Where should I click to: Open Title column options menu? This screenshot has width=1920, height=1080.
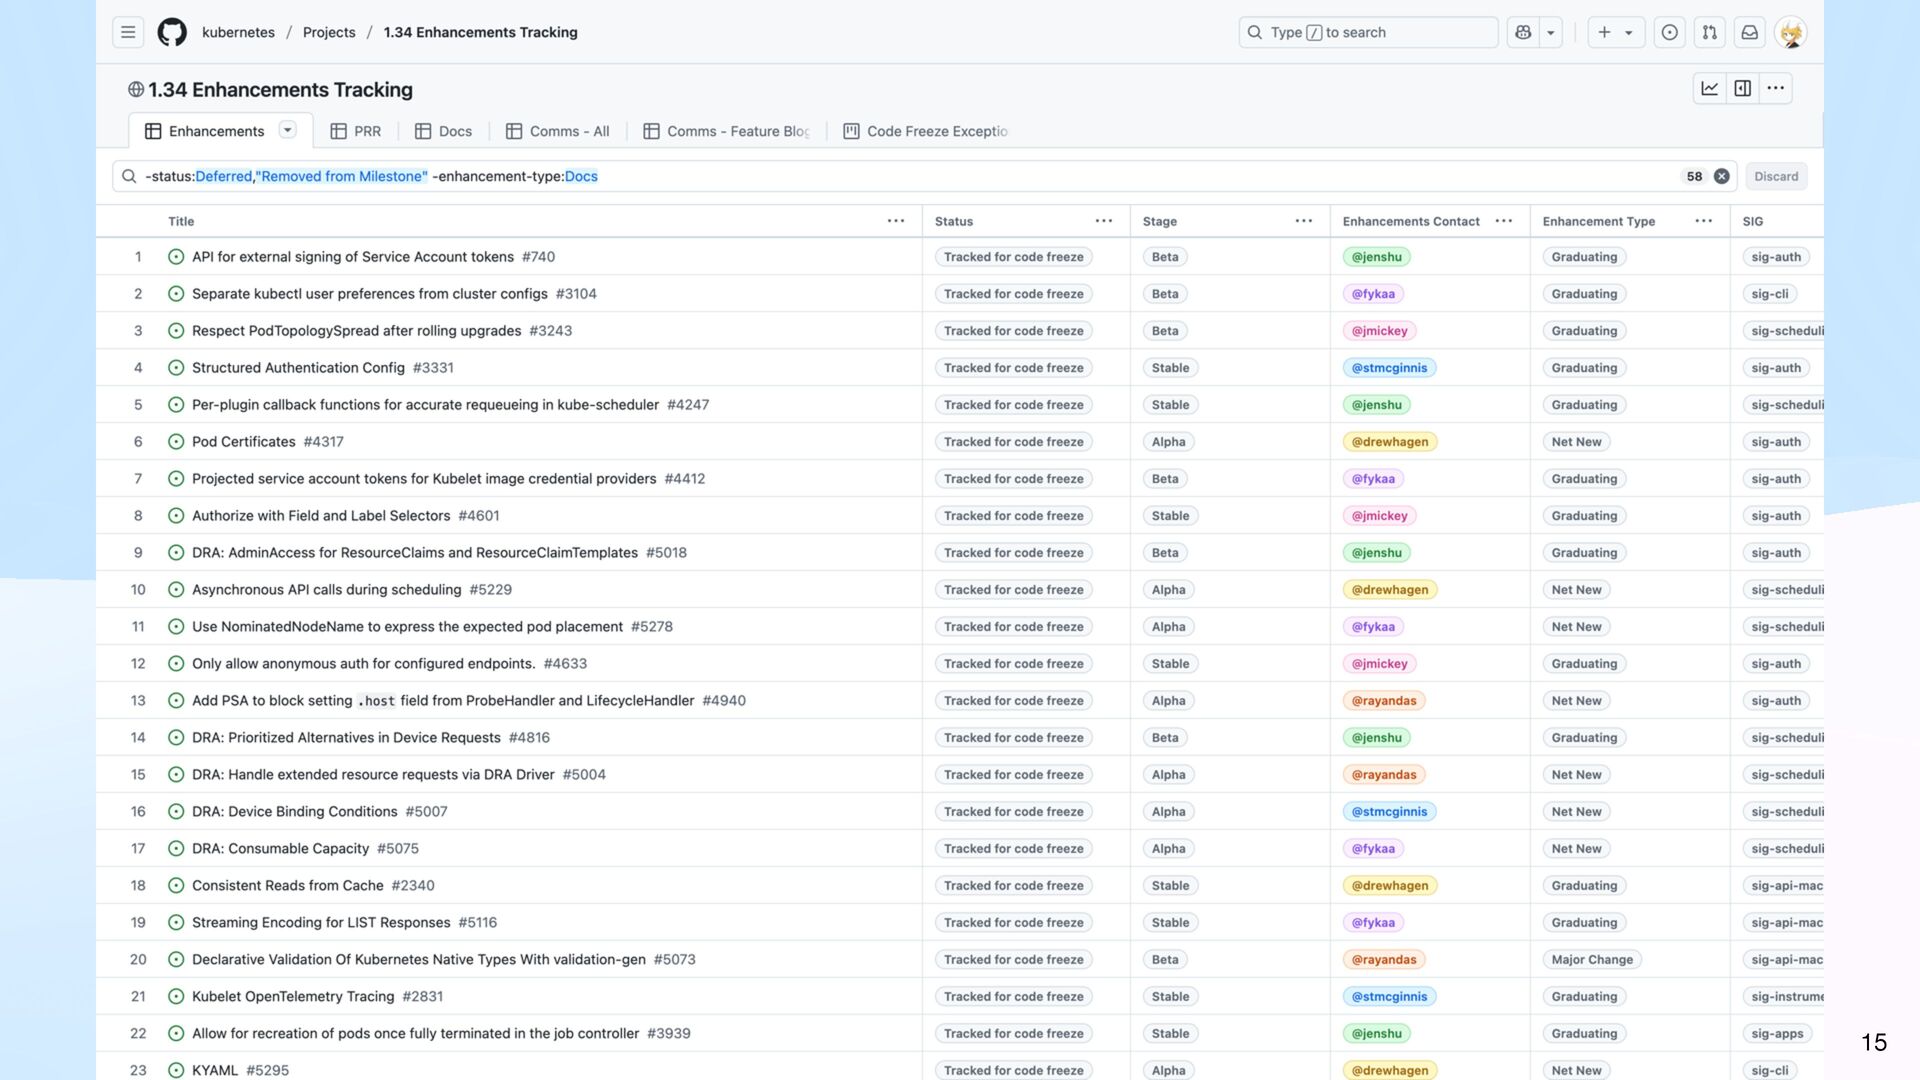(x=896, y=221)
